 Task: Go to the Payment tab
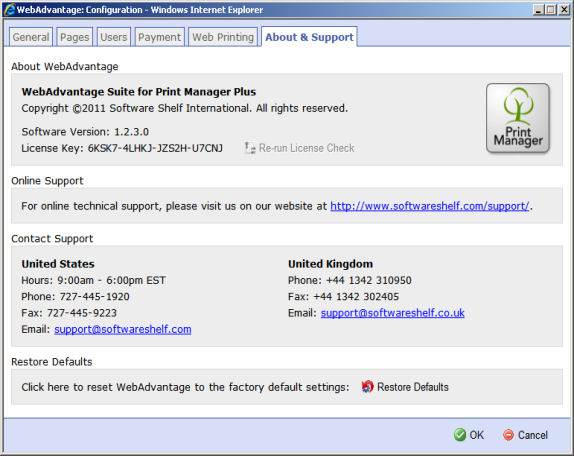159,37
